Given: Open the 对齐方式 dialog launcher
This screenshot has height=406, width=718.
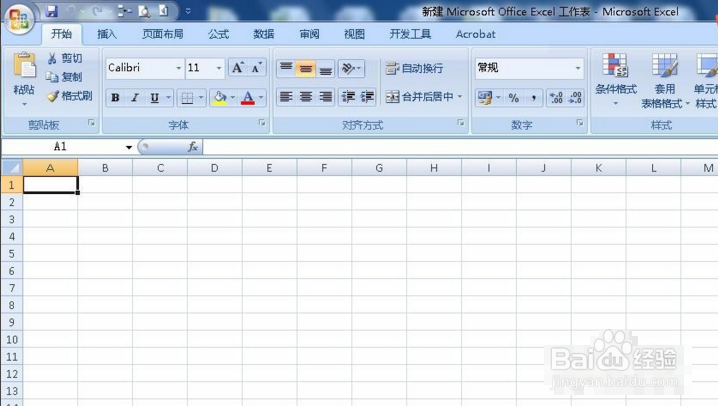Looking at the screenshot, I should [x=461, y=123].
